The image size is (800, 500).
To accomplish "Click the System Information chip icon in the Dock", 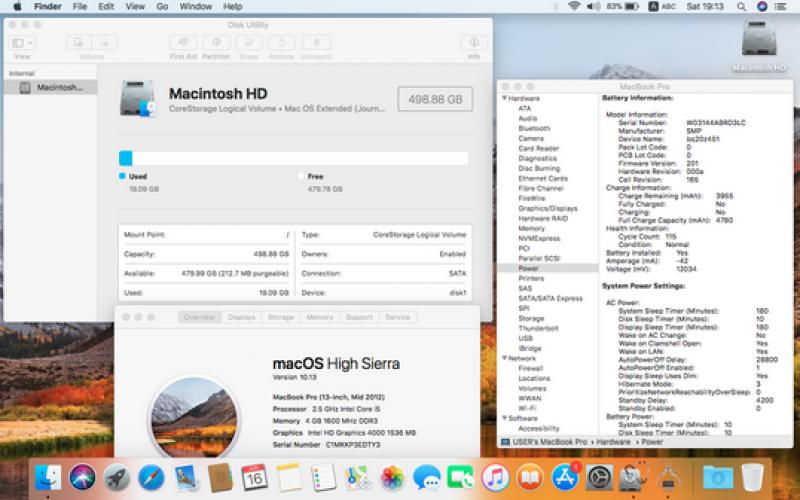I will (x=667, y=478).
